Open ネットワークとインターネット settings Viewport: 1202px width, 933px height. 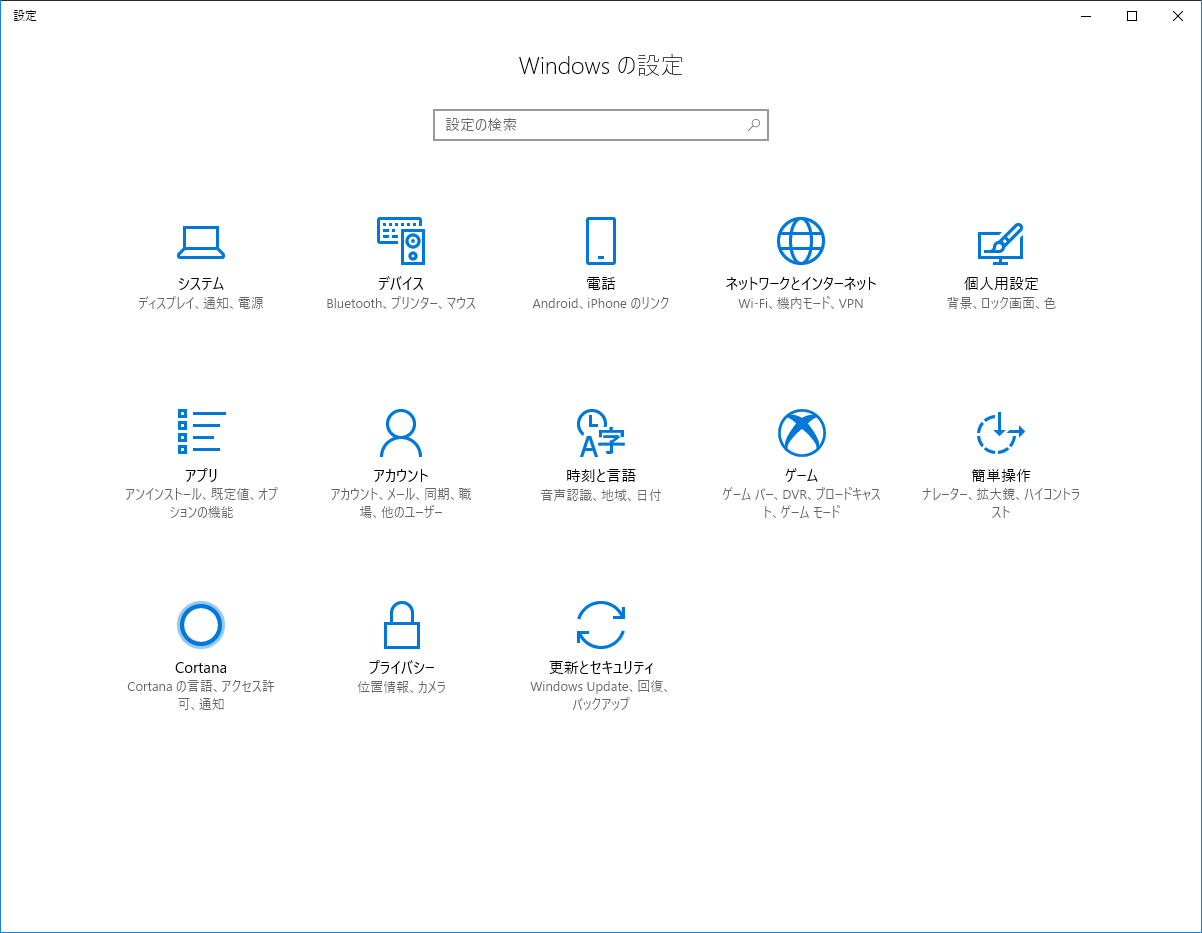tap(801, 241)
